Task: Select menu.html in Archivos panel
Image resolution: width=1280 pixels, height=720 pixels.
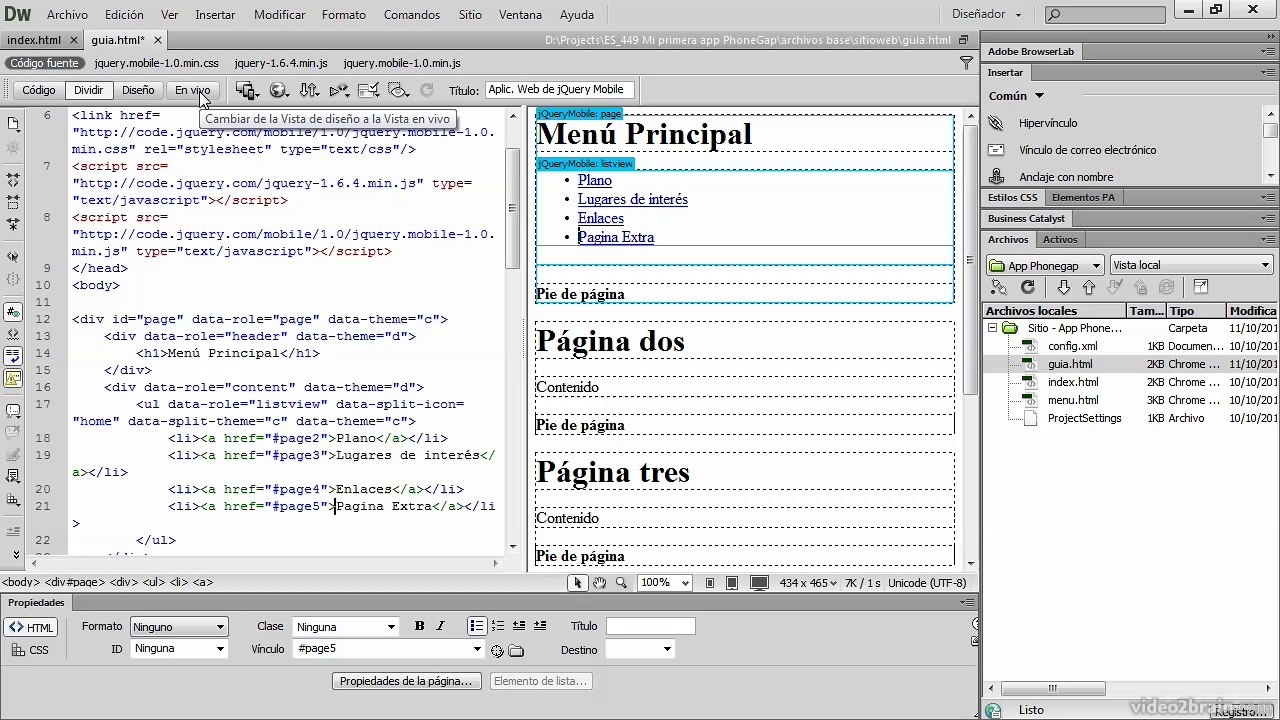Action: [1073, 400]
